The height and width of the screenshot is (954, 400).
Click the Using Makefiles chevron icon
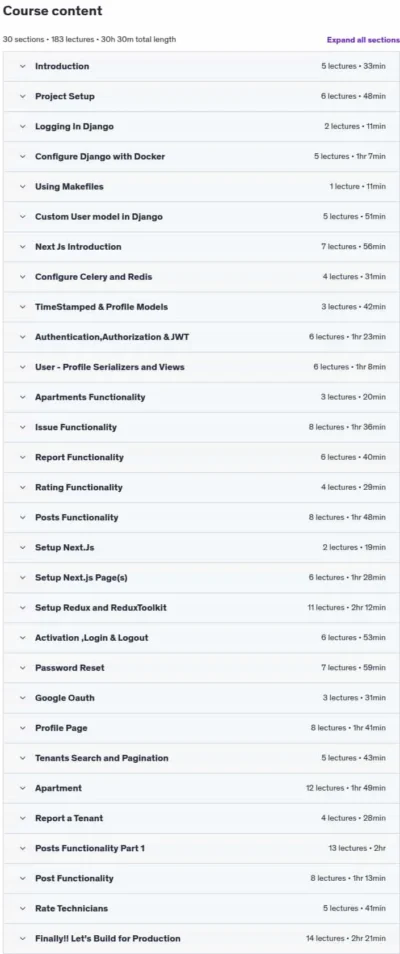23,187
